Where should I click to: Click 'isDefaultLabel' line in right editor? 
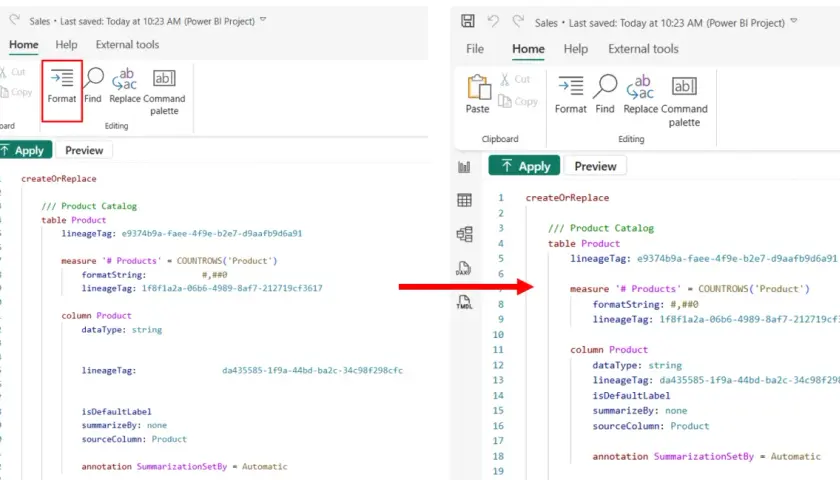click(631, 396)
